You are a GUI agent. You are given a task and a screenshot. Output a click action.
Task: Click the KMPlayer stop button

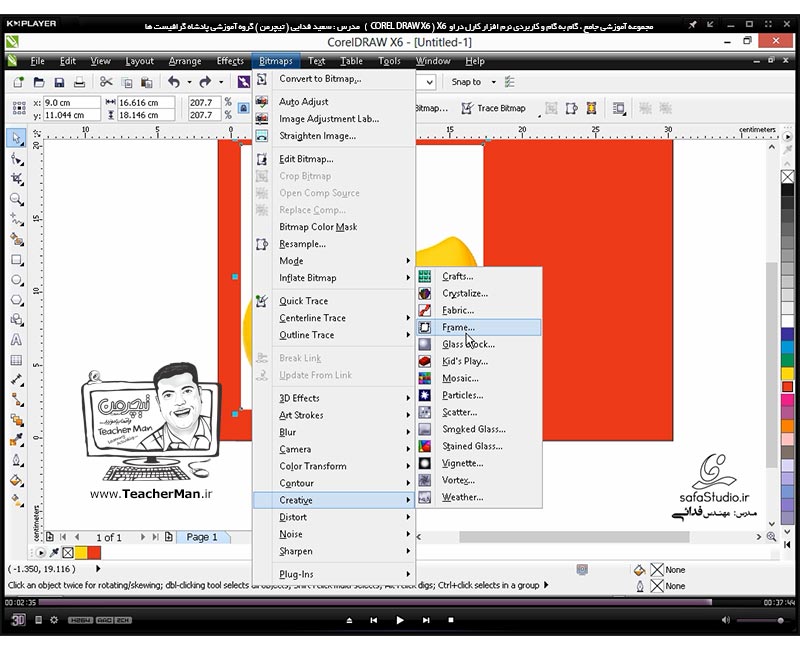(451, 620)
